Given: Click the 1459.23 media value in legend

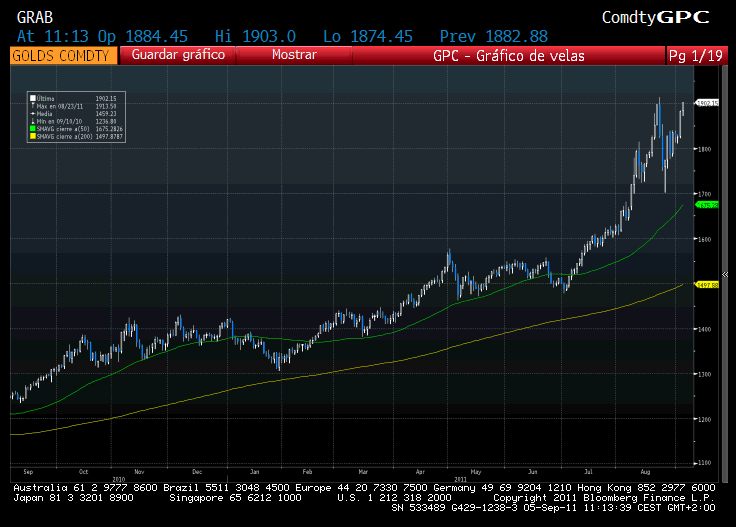Looking at the screenshot, I should click(106, 114).
